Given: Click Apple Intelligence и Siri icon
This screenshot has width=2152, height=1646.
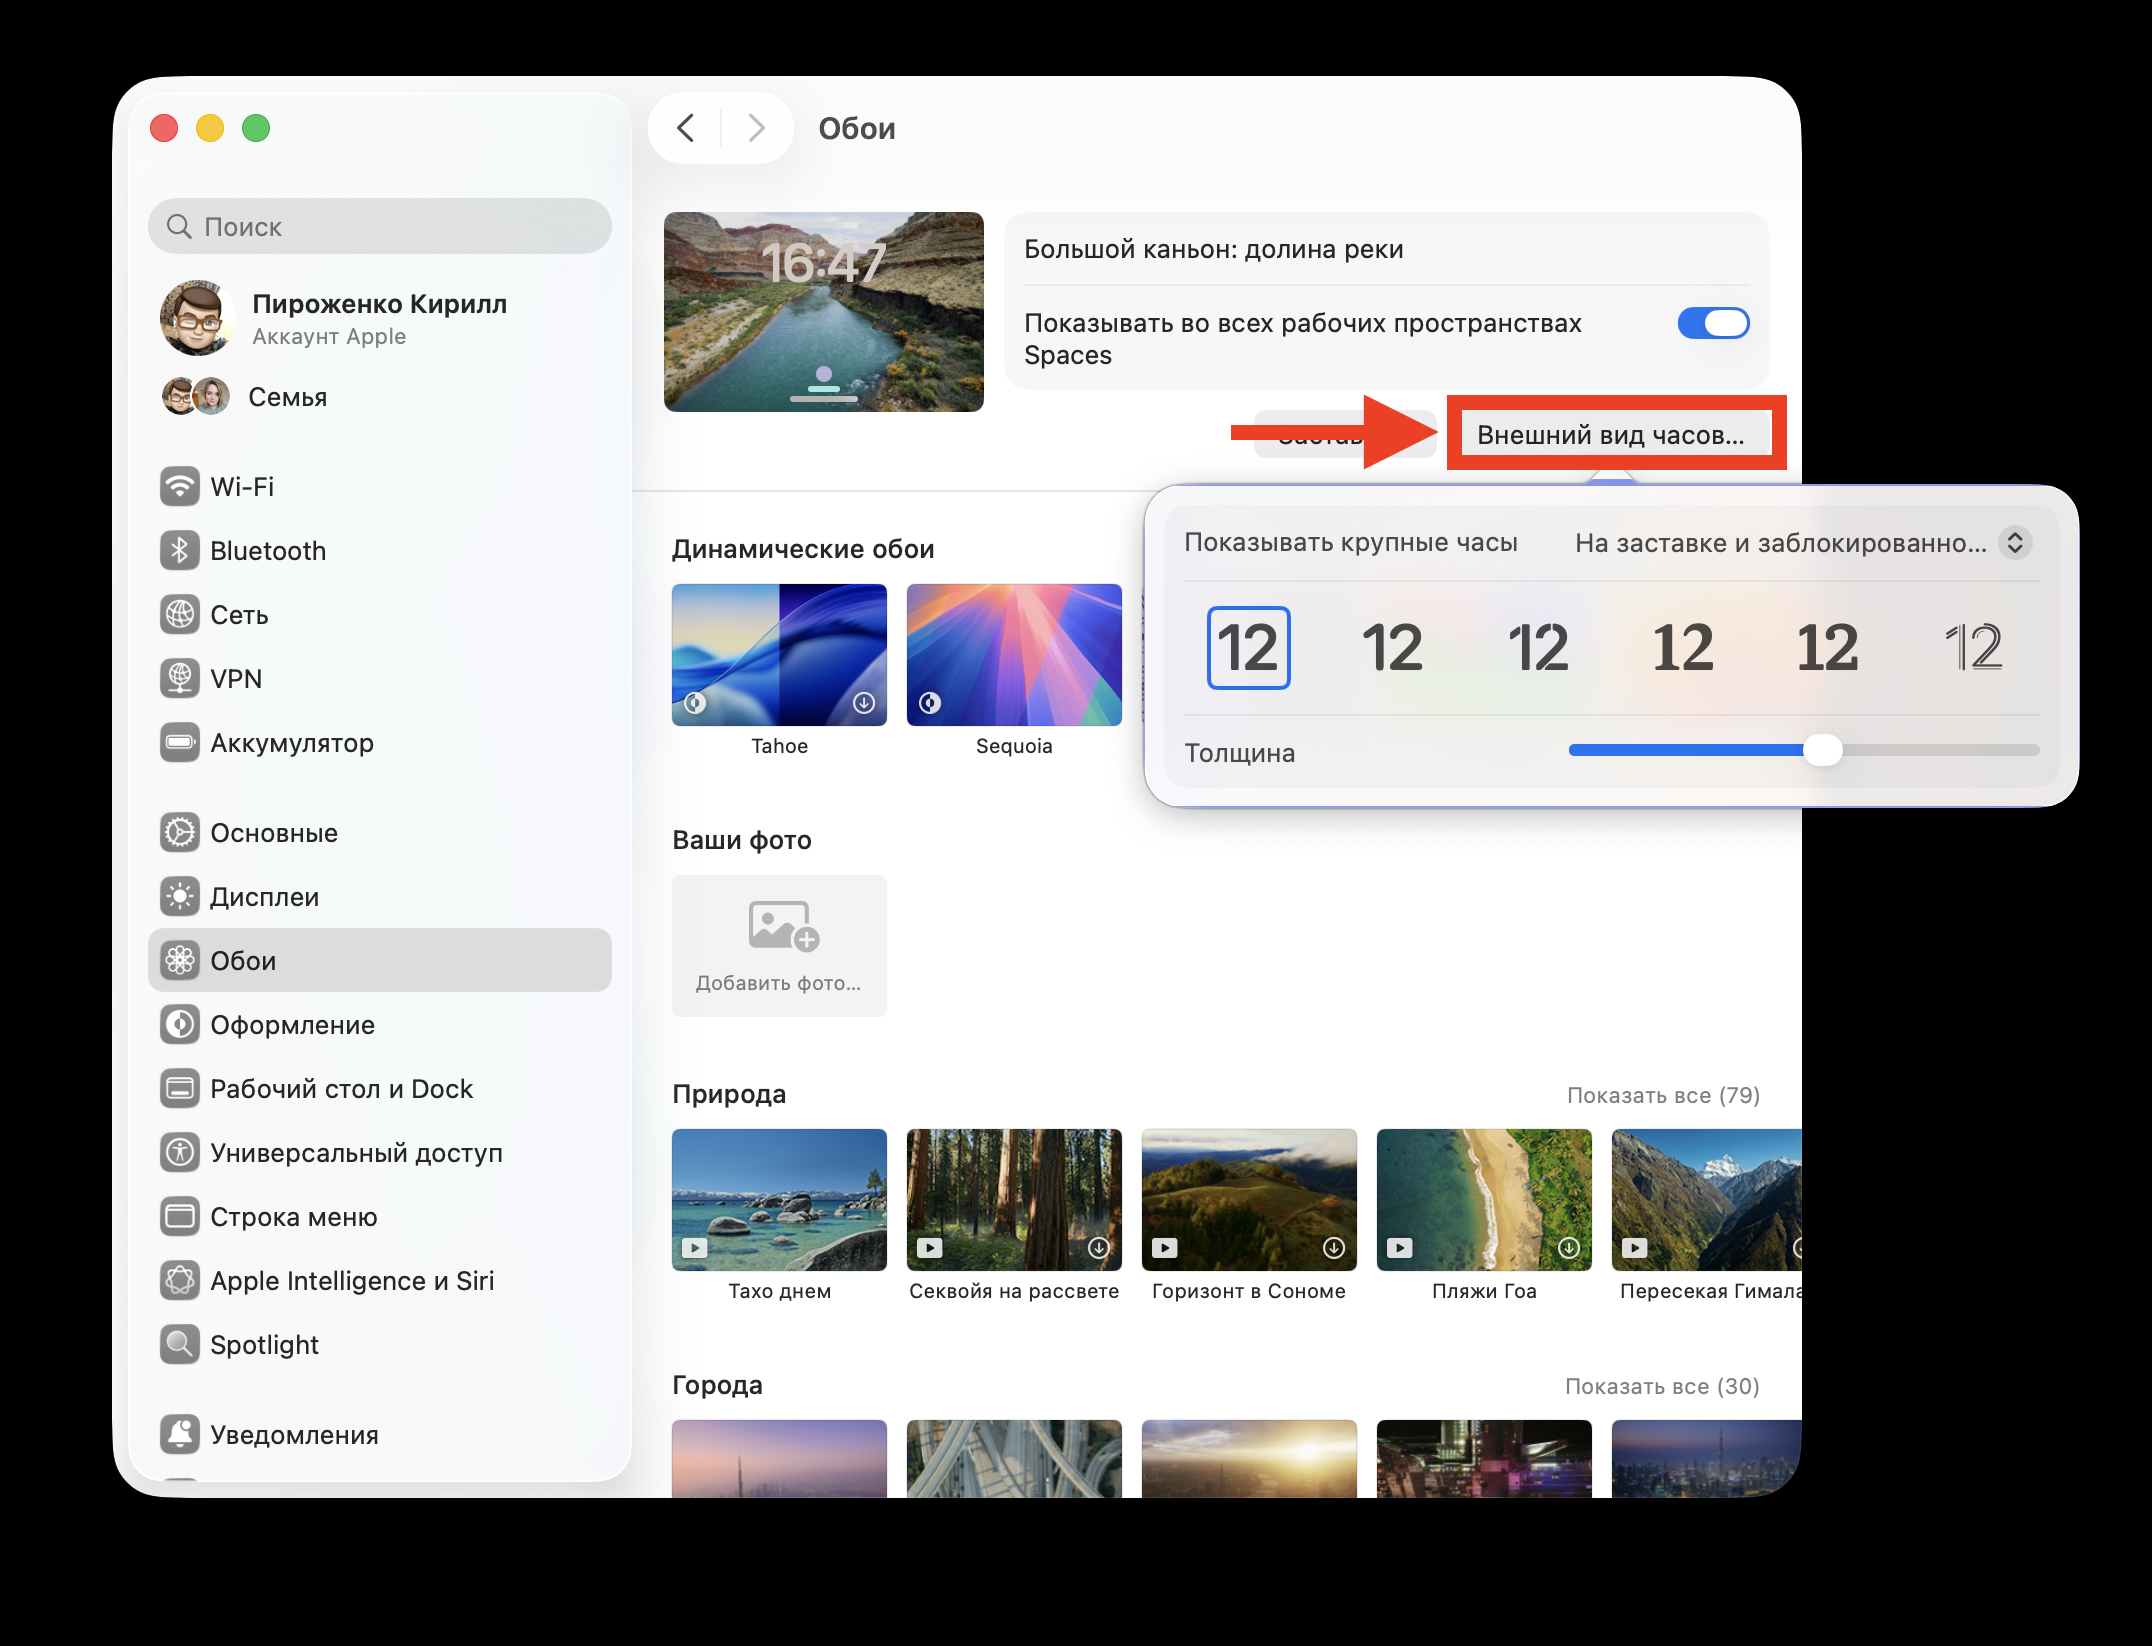Looking at the screenshot, I should 180,1281.
